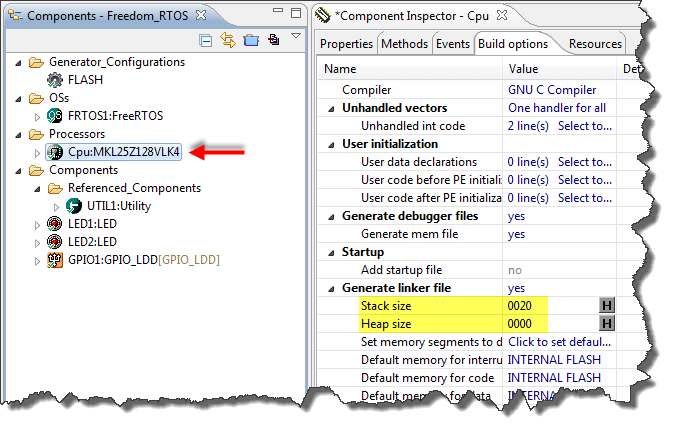Viewport: 677px width, 432px height.
Task: Collapse the Generate debugger files group
Action: click(331, 217)
